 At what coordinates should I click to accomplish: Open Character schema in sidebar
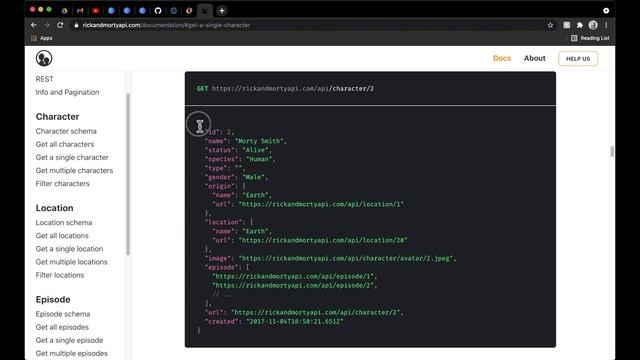pyautogui.click(x=66, y=131)
